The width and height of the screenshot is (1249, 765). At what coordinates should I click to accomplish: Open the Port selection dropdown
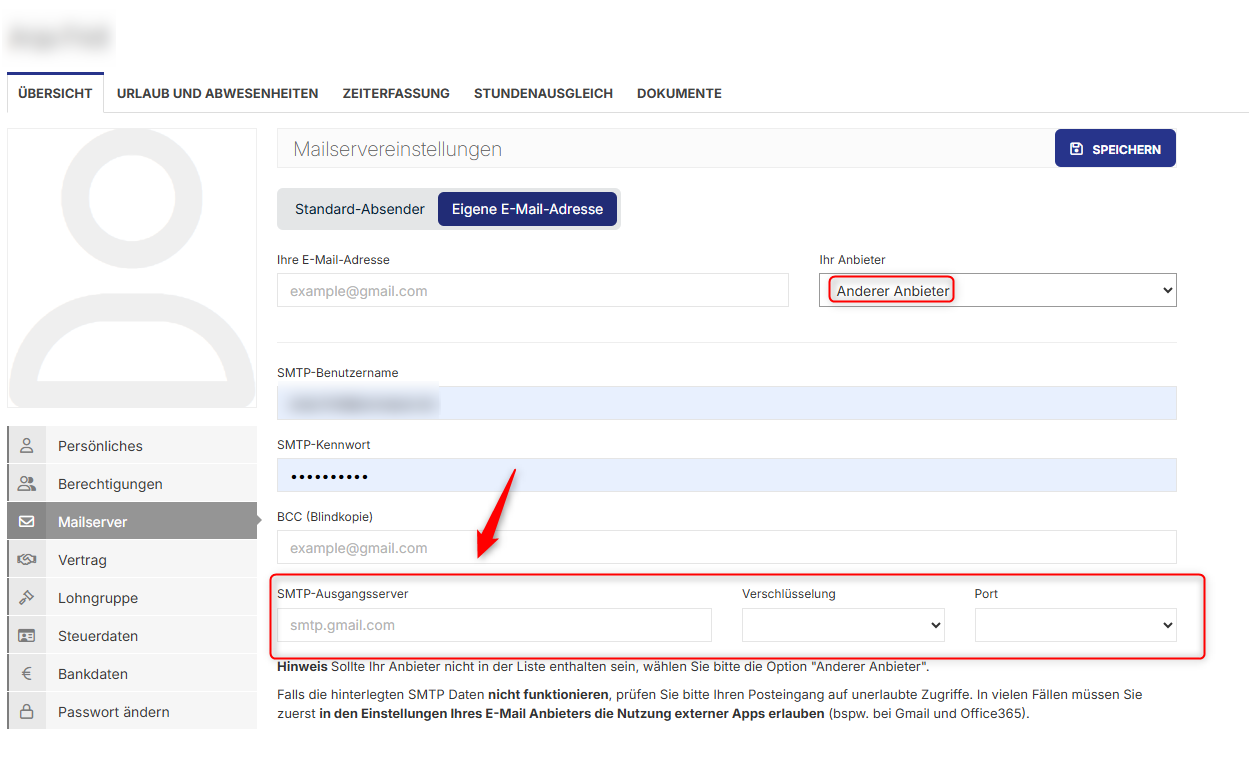[1075, 625]
